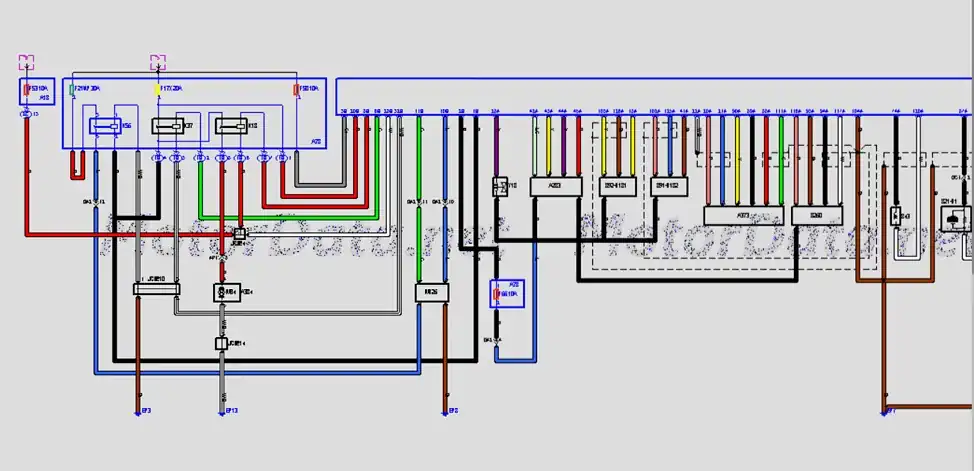Select the pink terminal marker above relay box
The width and height of the screenshot is (974, 471).
point(156,63)
